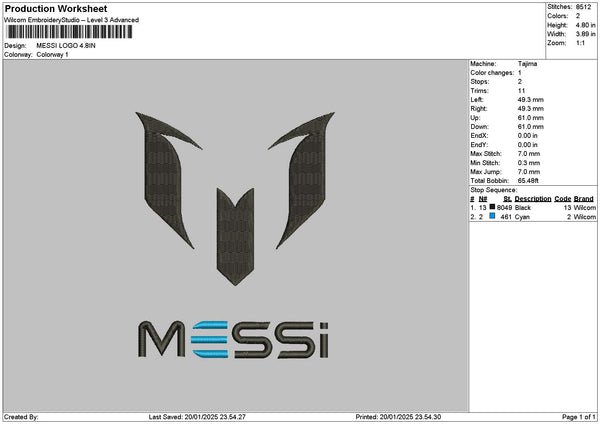Click the design name 'MESSI LOGO 4.8IN'
Screen dimensions: 600x424
click(x=66, y=46)
